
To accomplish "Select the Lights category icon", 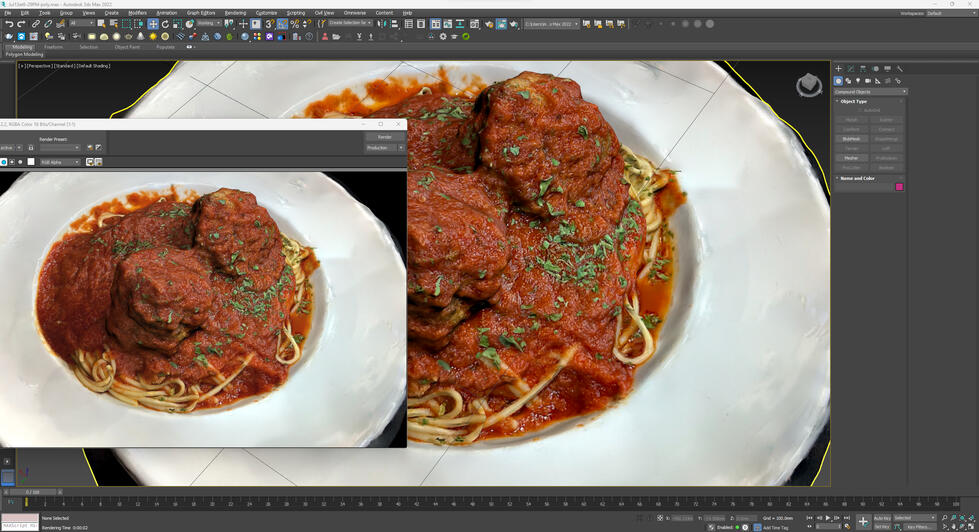I will tap(858, 81).
